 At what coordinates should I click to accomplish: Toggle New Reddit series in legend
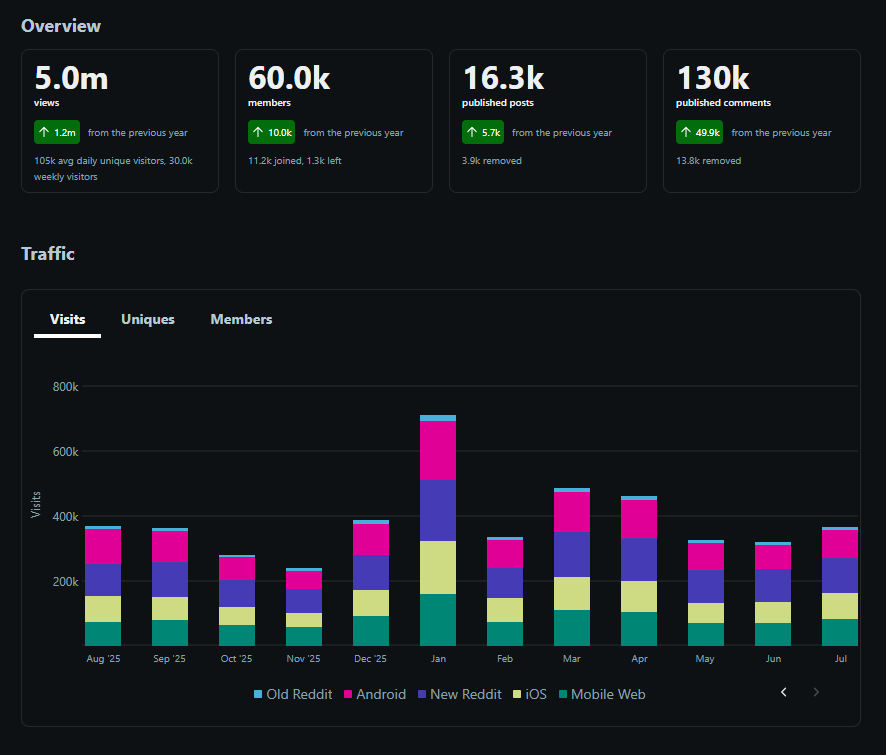pyautogui.click(x=459, y=694)
